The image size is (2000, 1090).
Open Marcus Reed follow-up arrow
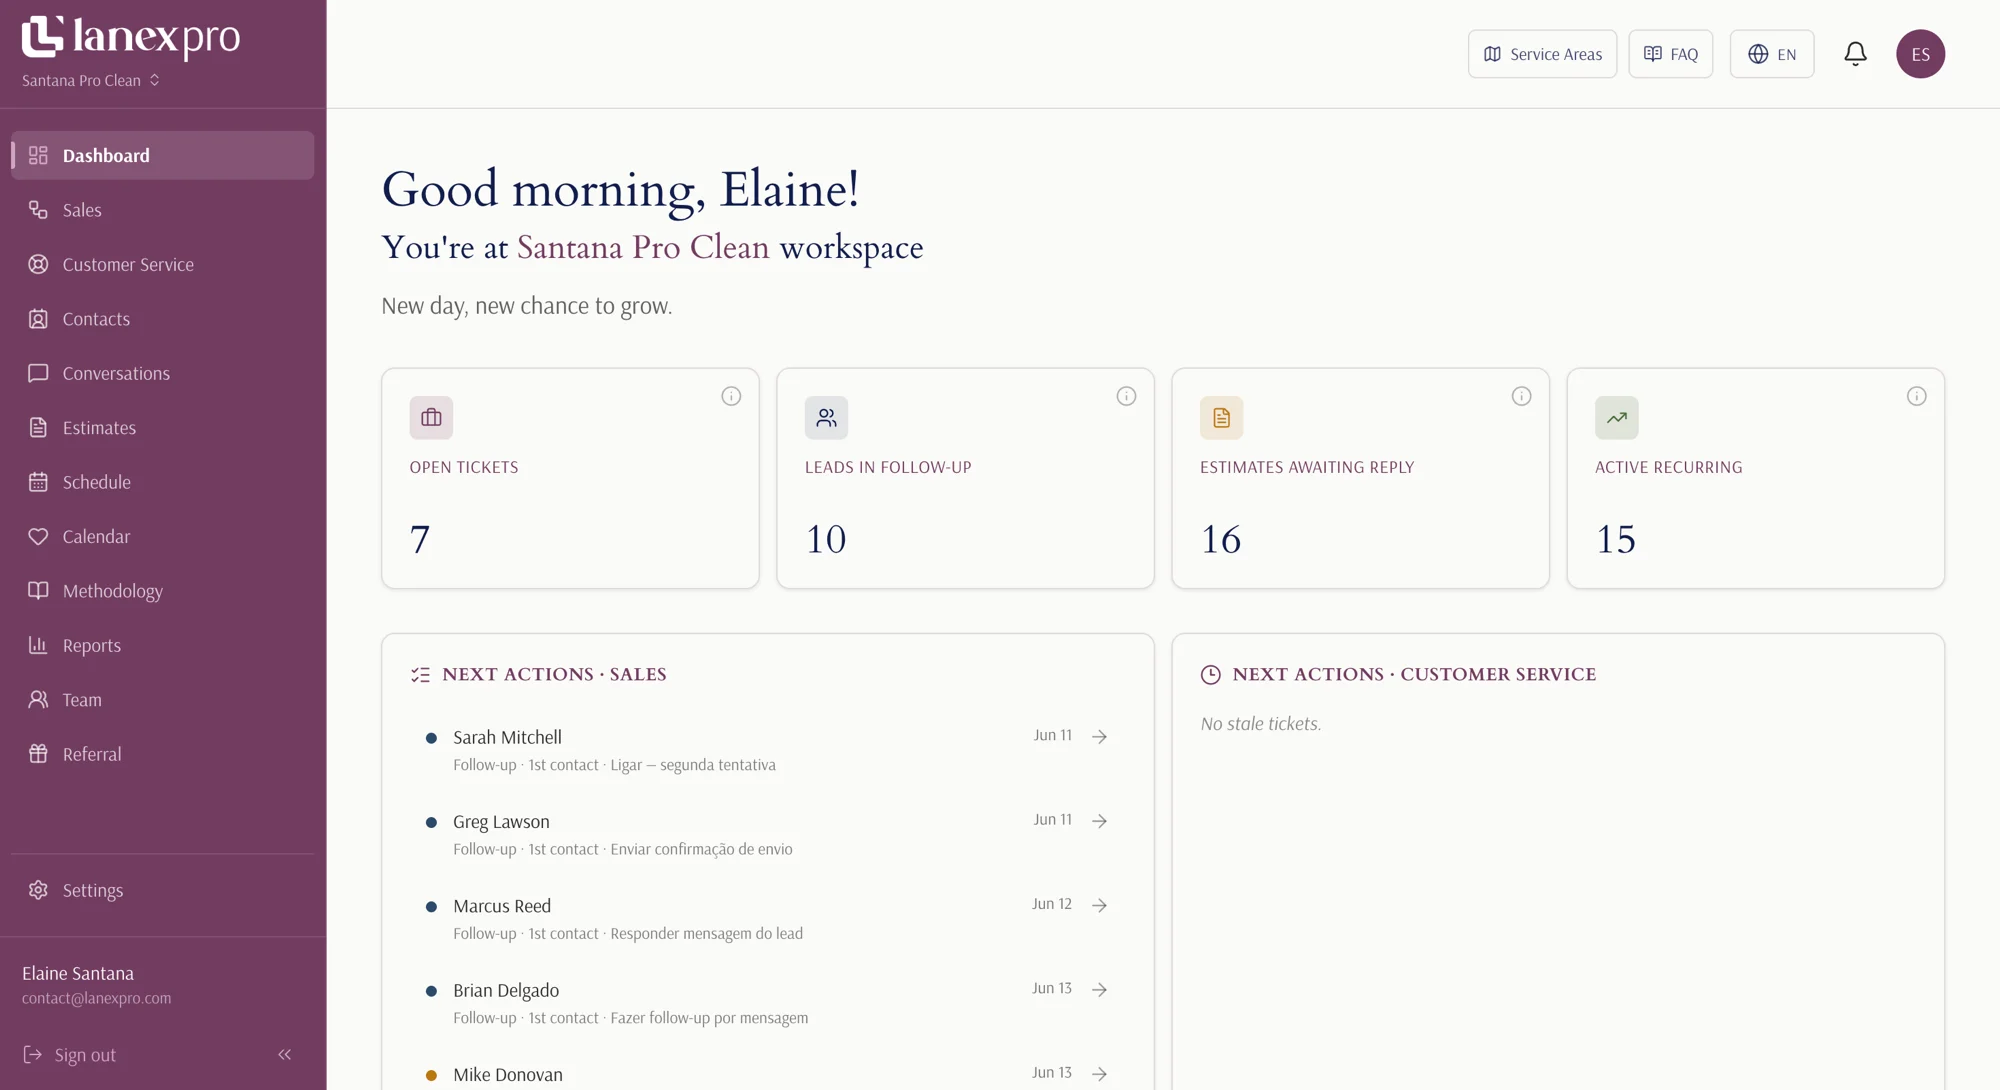coord(1099,905)
